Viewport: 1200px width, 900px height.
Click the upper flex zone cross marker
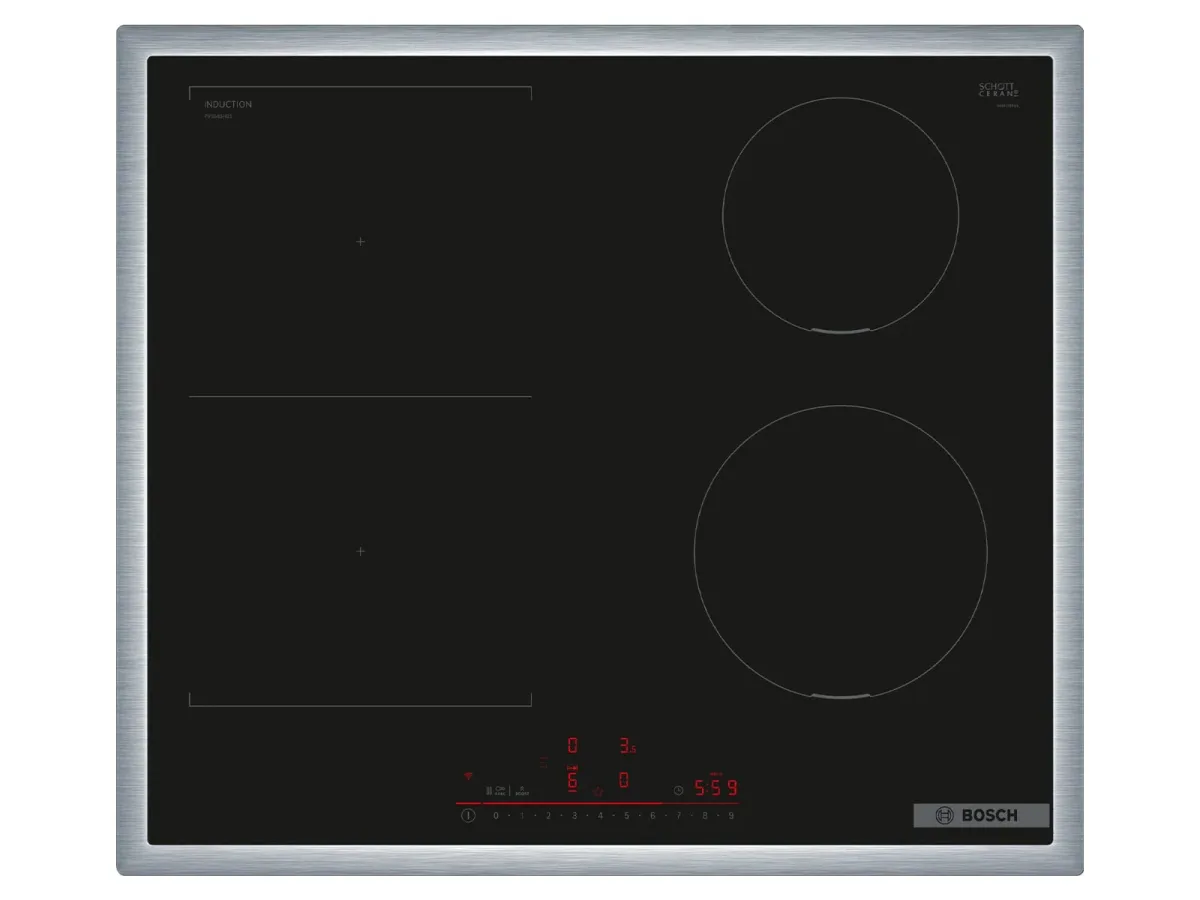361,241
